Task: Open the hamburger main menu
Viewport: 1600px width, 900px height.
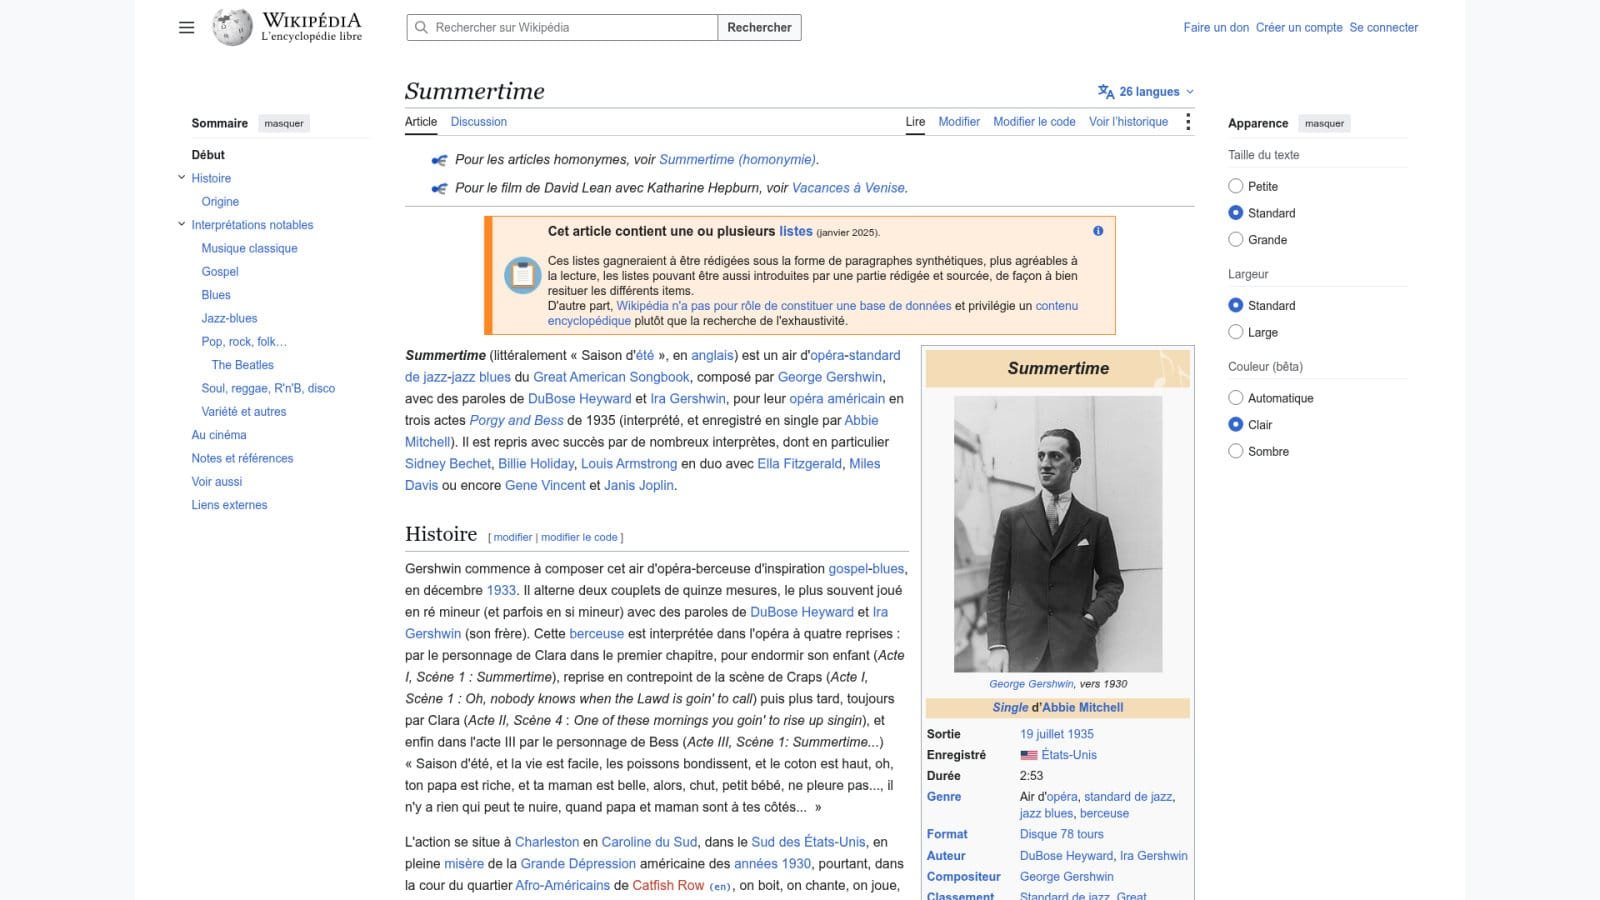Action: (x=186, y=28)
